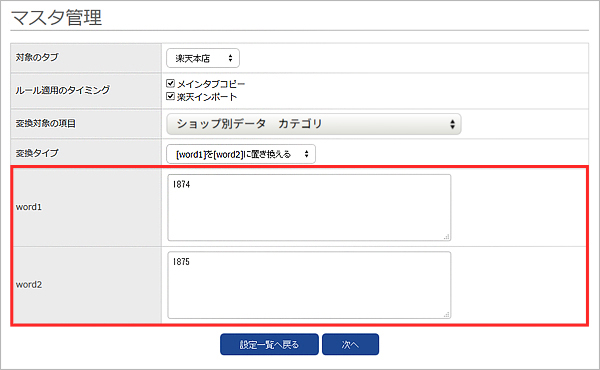Toggle the 楽天インポート checkbox
600x370 pixels.
pyautogui.click(x=171, y=96)
